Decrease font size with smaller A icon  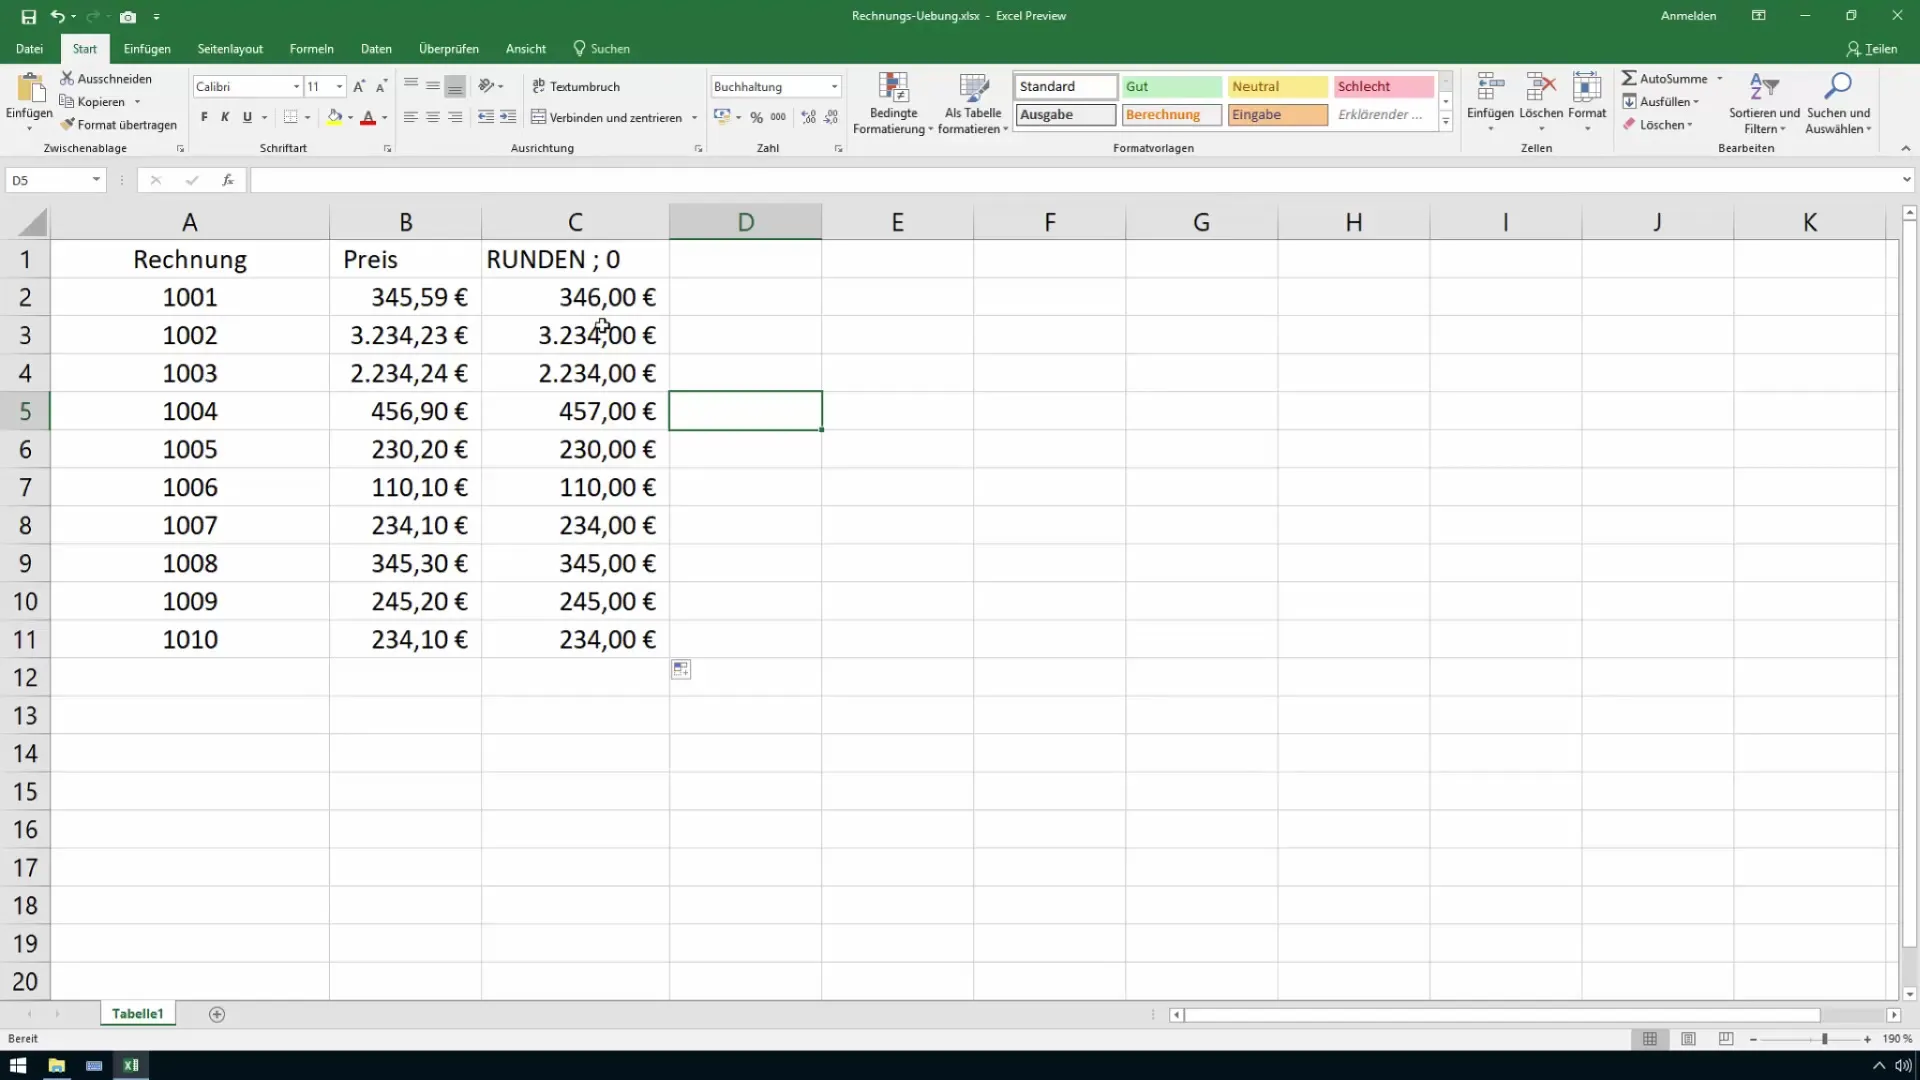point(381,87)
